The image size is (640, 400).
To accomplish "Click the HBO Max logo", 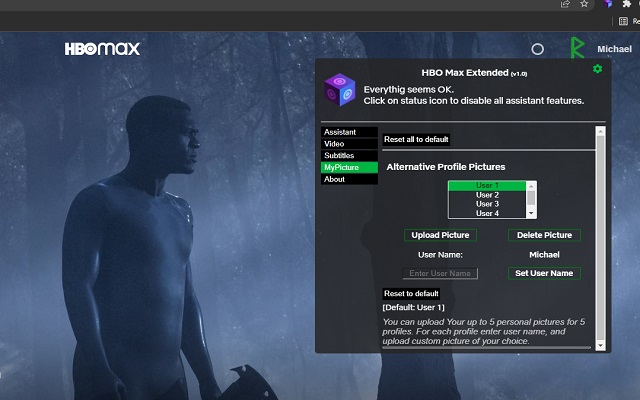I will pos(102,49).
